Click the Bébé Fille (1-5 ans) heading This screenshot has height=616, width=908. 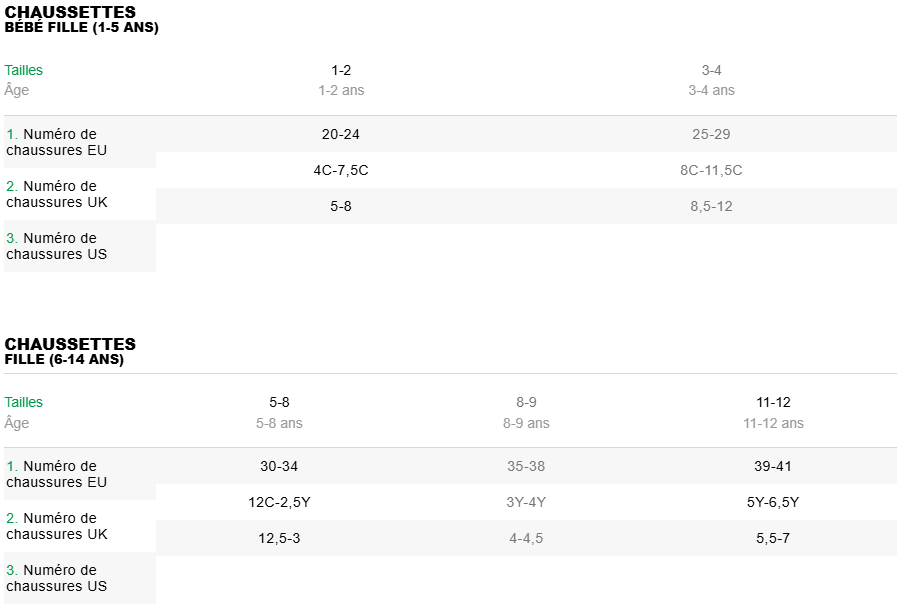[82, 28]
